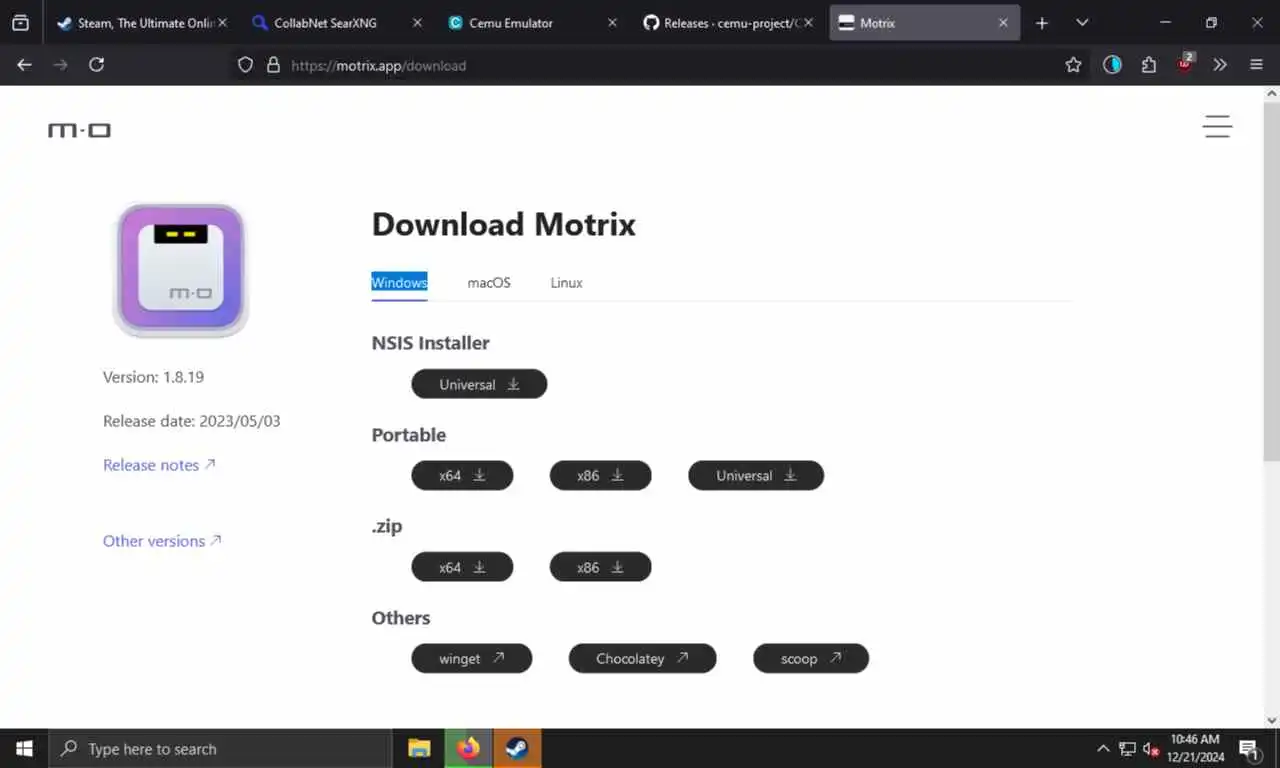Close the Cemu Emulator browser tab
Viewport: 1280px width, 768px height.
tap(612, 23)
